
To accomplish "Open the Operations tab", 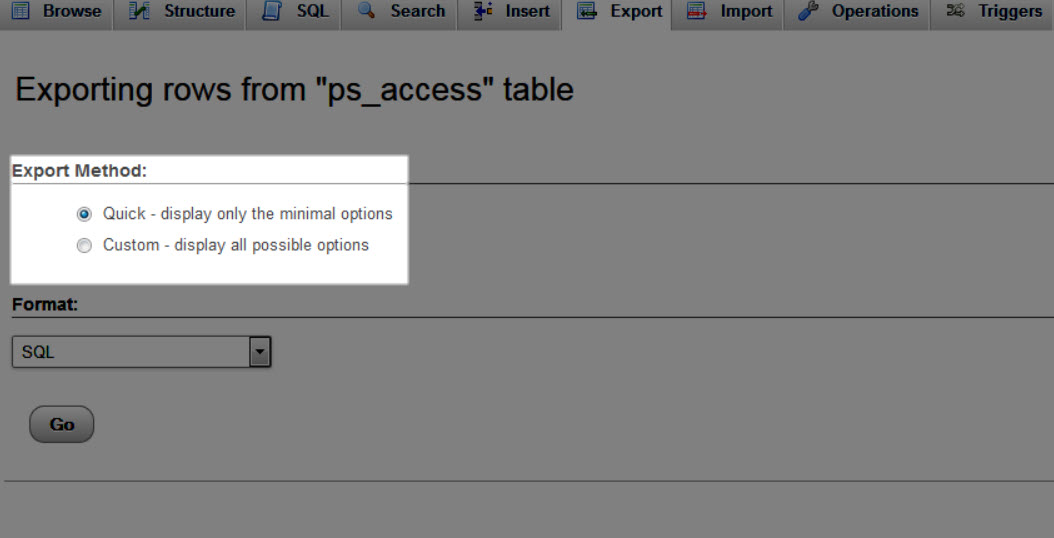I will pos(874,12).
